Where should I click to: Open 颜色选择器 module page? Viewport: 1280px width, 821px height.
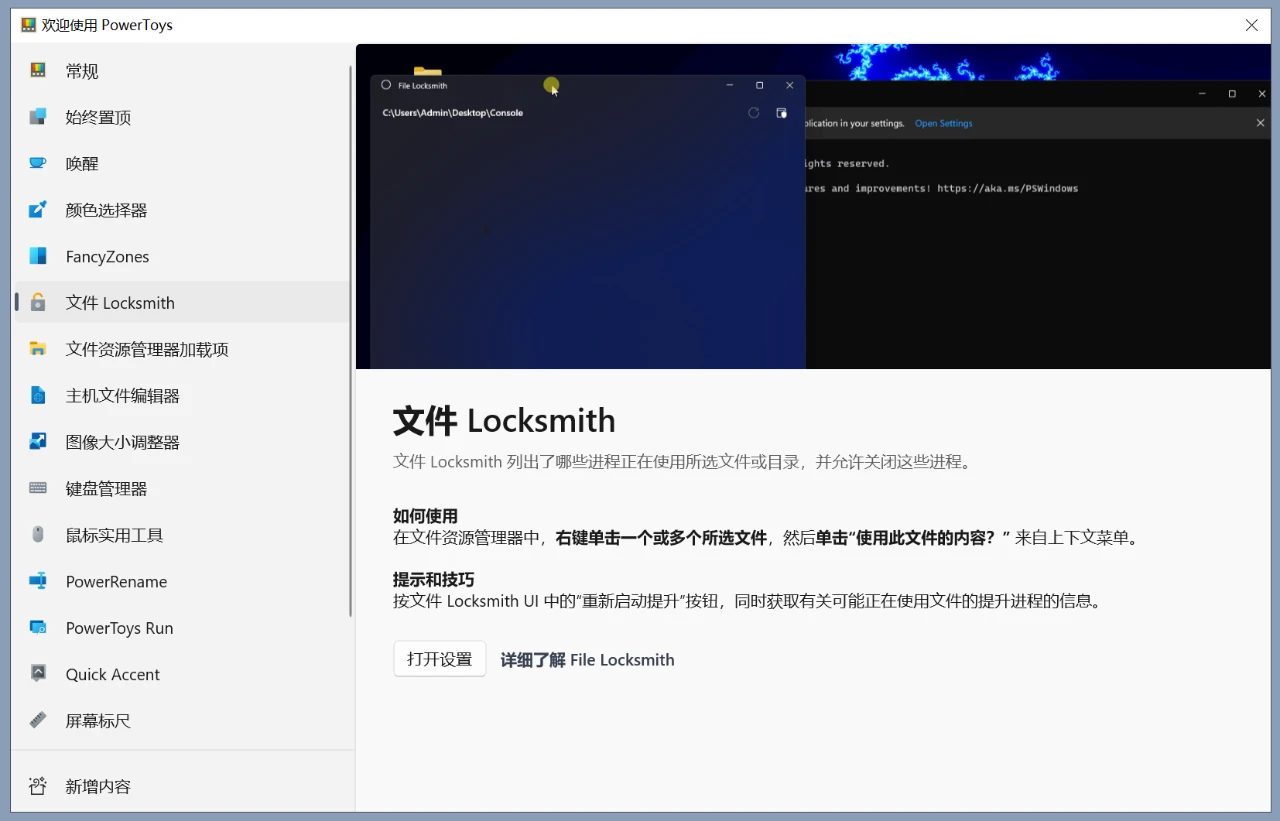[x=181, y=210]
